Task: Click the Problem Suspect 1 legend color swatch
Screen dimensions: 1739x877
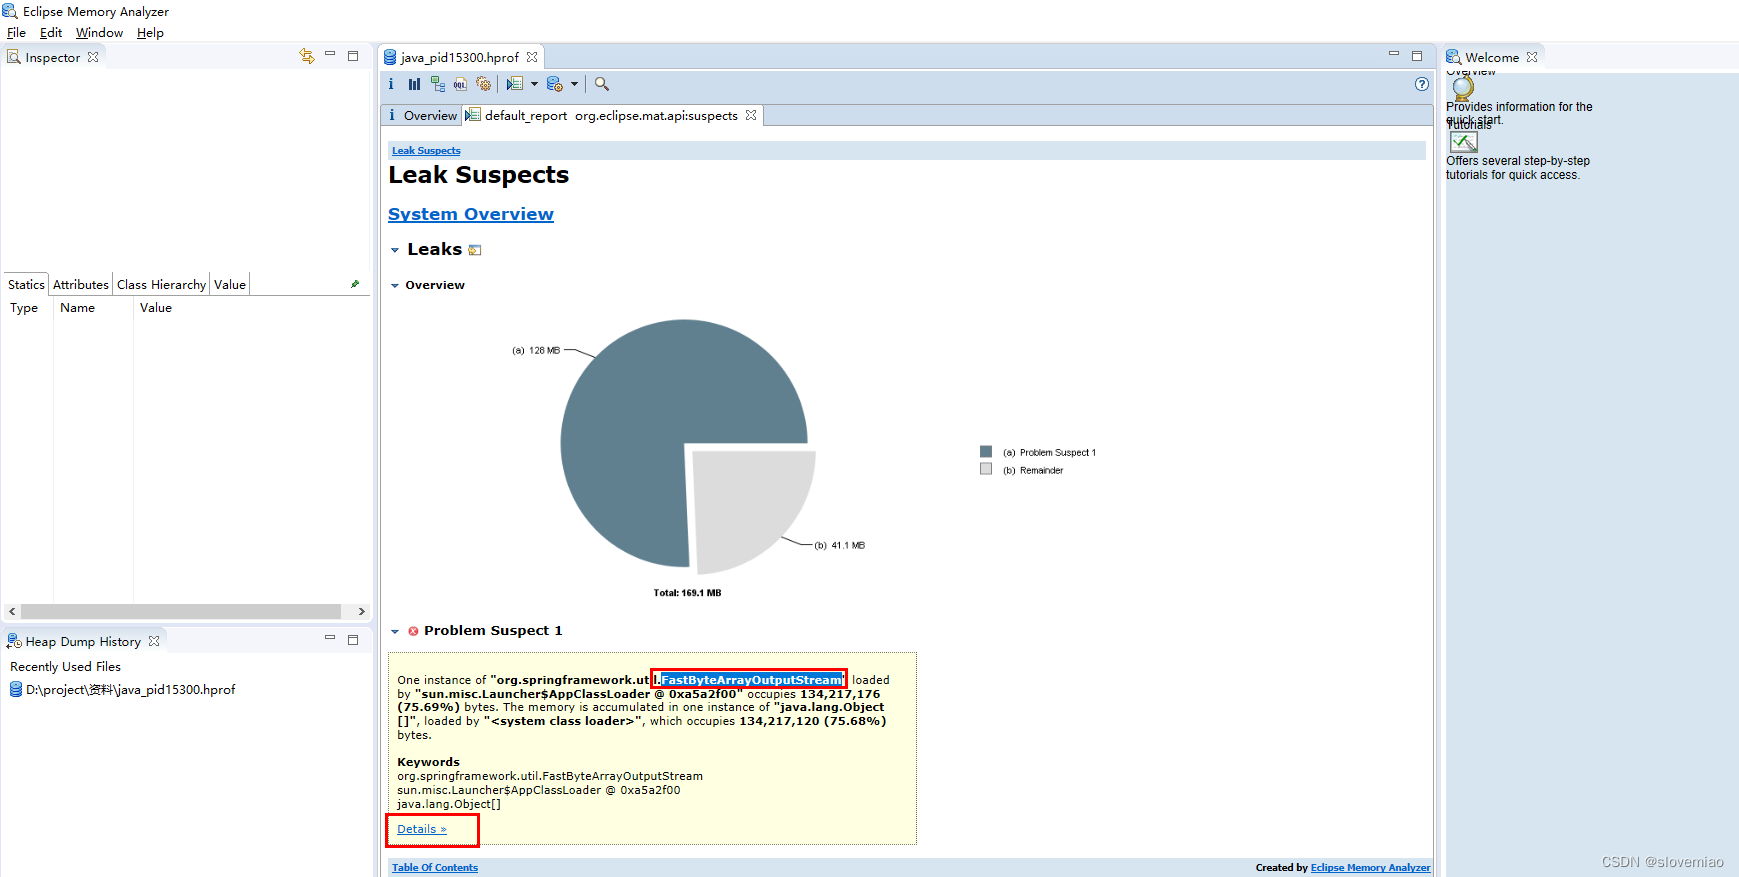Action: click(x=986, y=452)
